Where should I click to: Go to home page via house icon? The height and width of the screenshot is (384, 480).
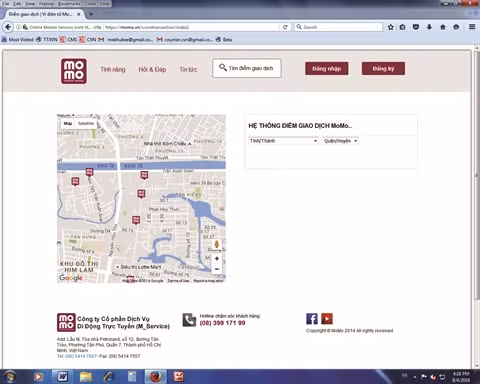(x=443, y=27)
